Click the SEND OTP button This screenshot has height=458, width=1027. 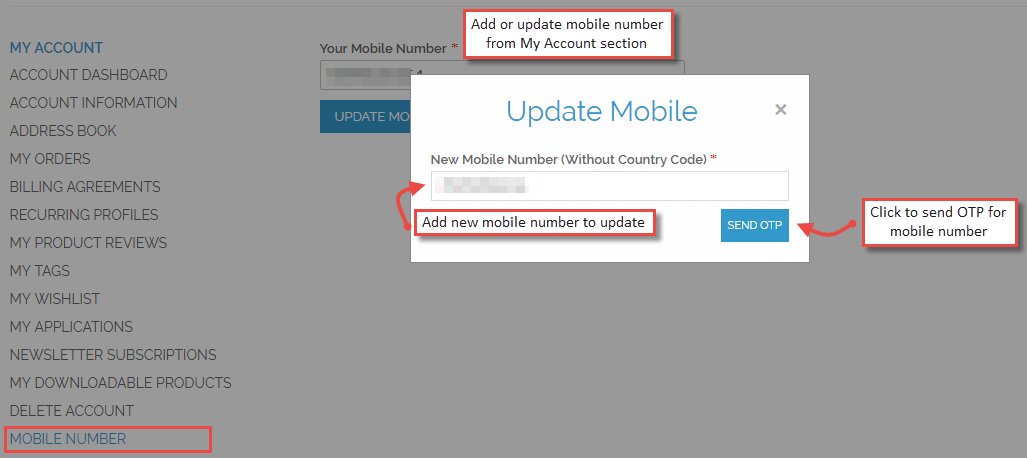pos(755,225)
